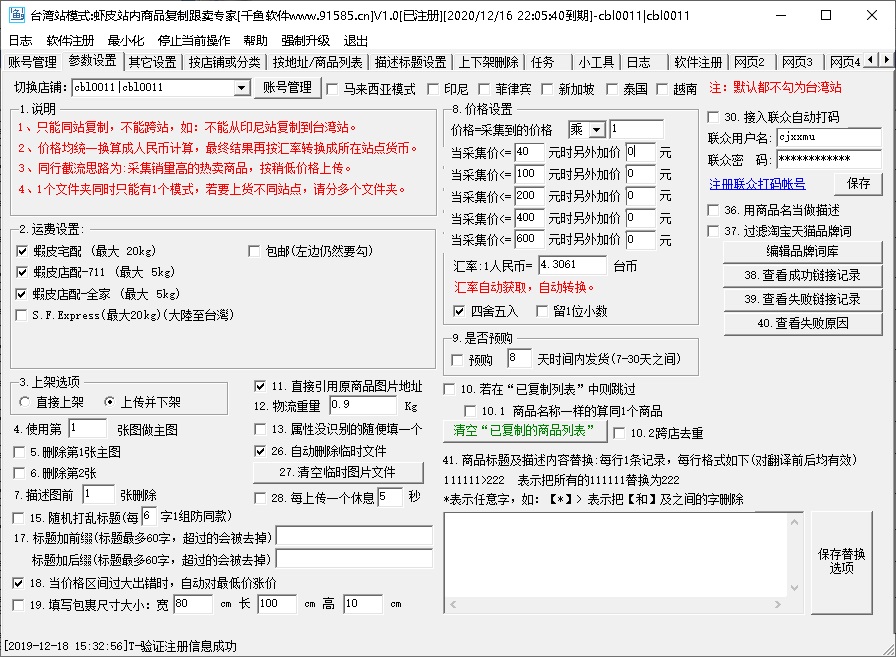This screenshot has height=657, width=896.
Task: Tick the 预购 pre-order checkbox
Action: (x=457, y=360)
